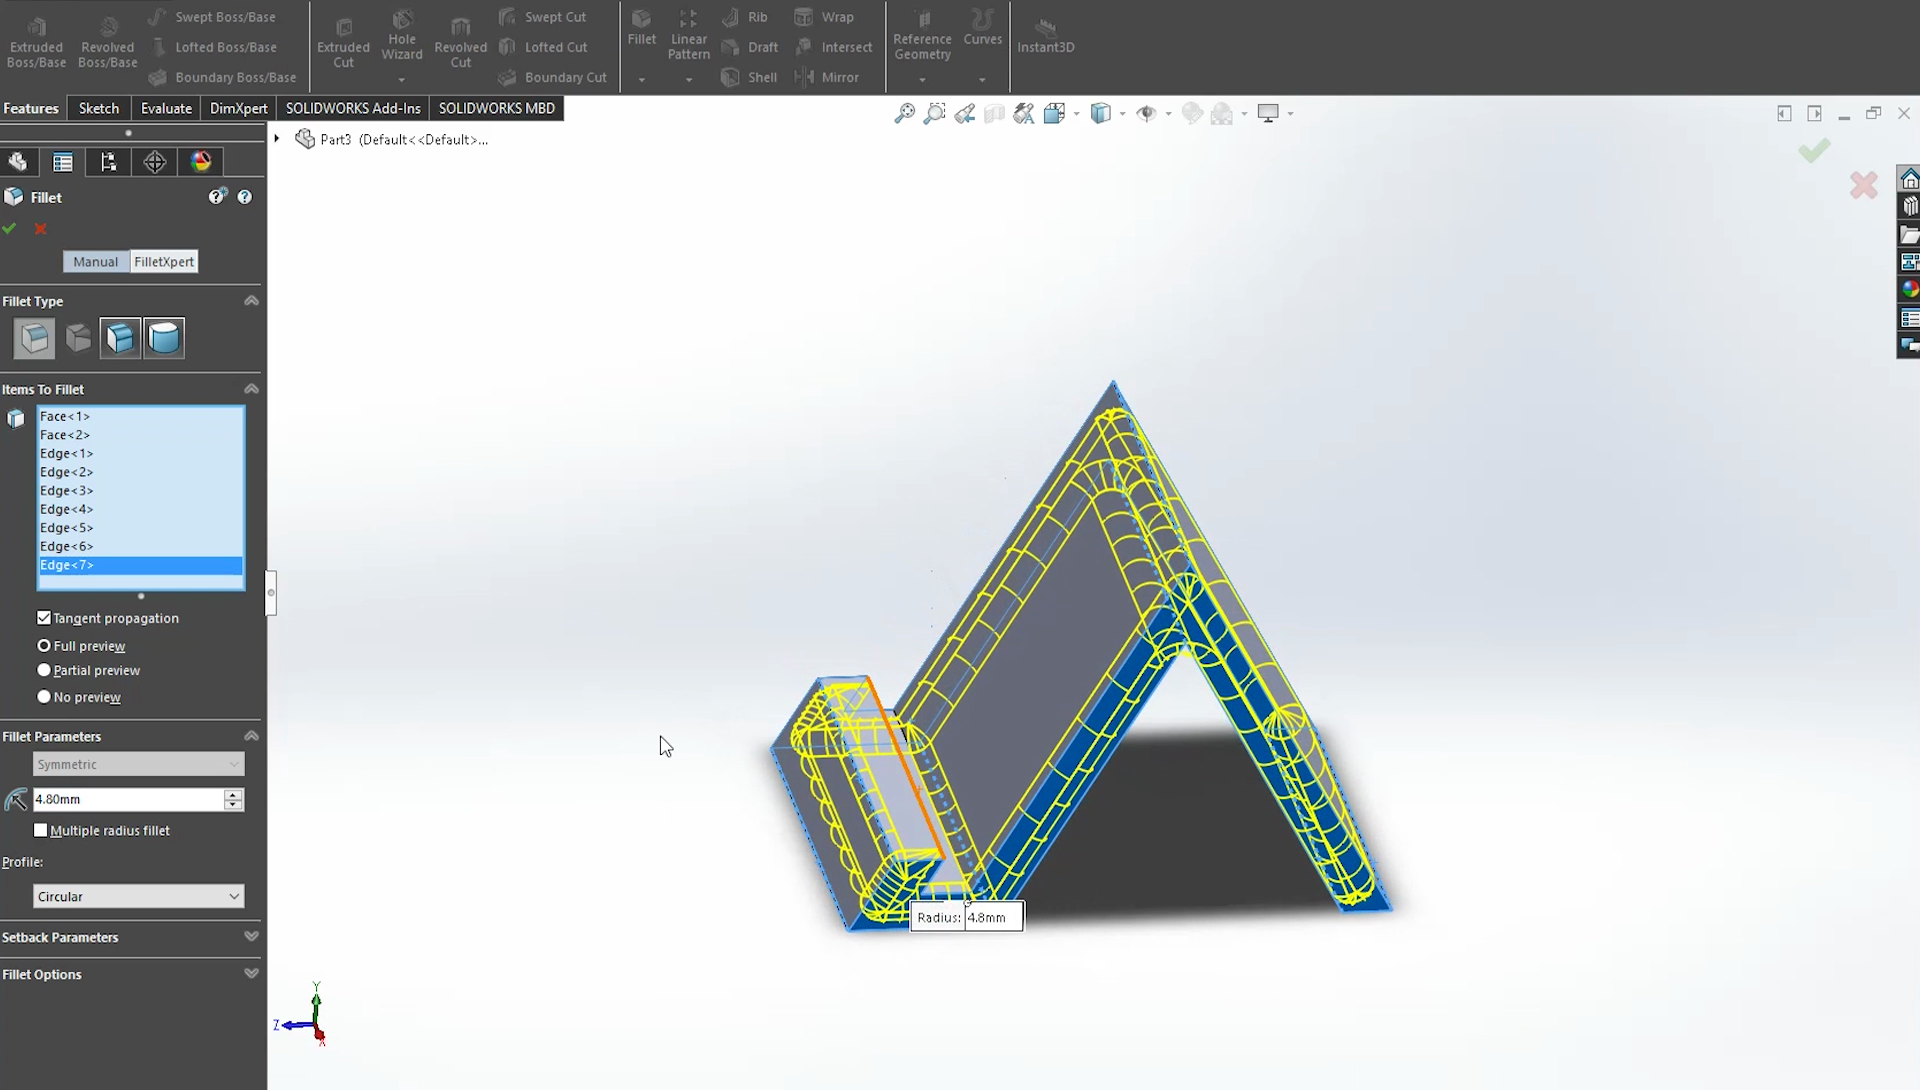This screenshot has width=1920, height=1090.
Task: Open PropertyManager tab icon
Action: click(63, 162)
